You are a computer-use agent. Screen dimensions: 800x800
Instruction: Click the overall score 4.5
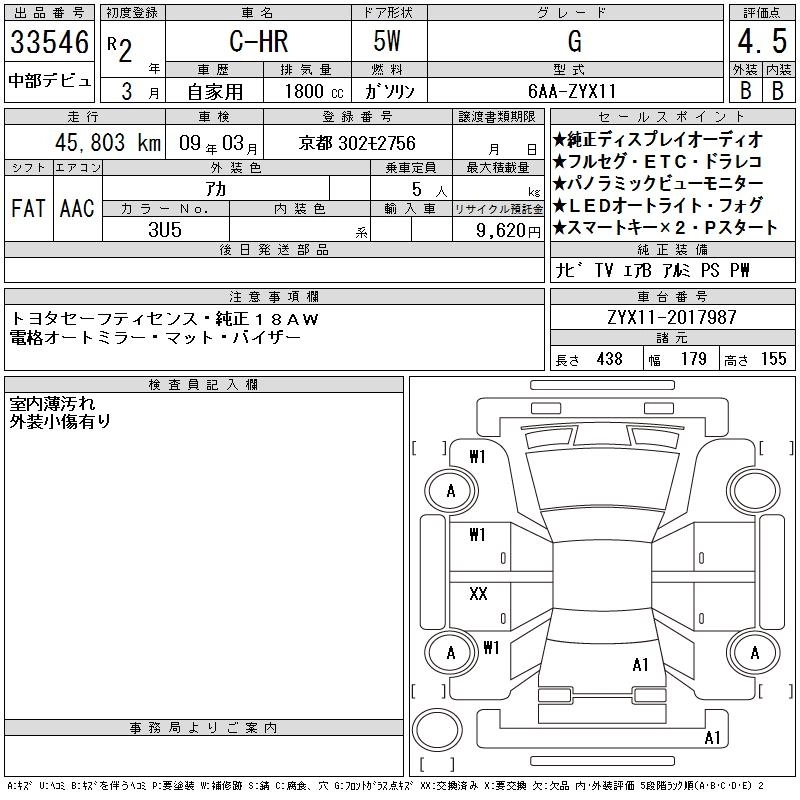[762, 41]
